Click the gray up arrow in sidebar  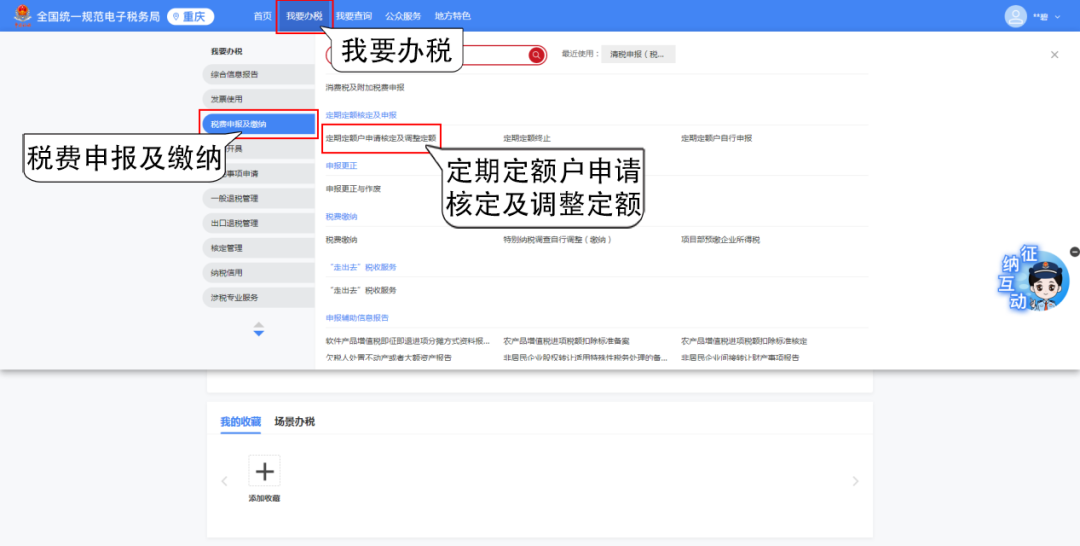pyautogui.click(x=258, y=324)
